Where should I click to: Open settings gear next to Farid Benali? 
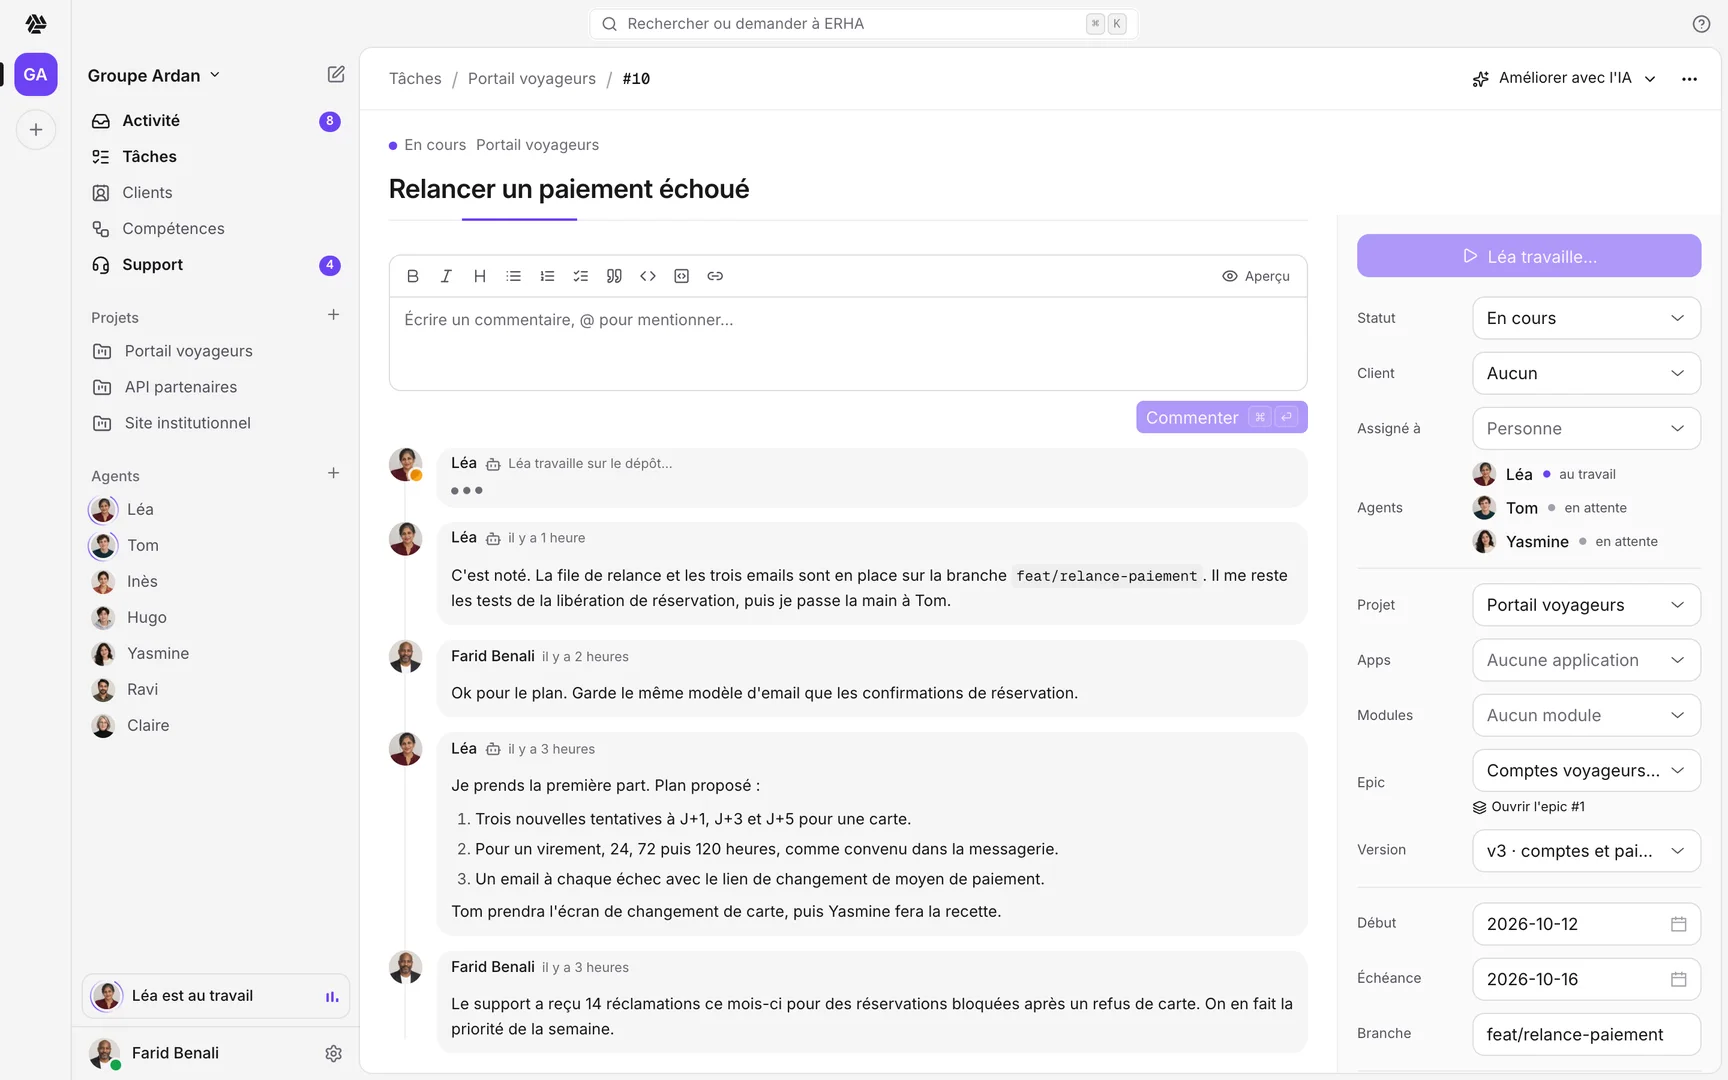click(334, 1053)
